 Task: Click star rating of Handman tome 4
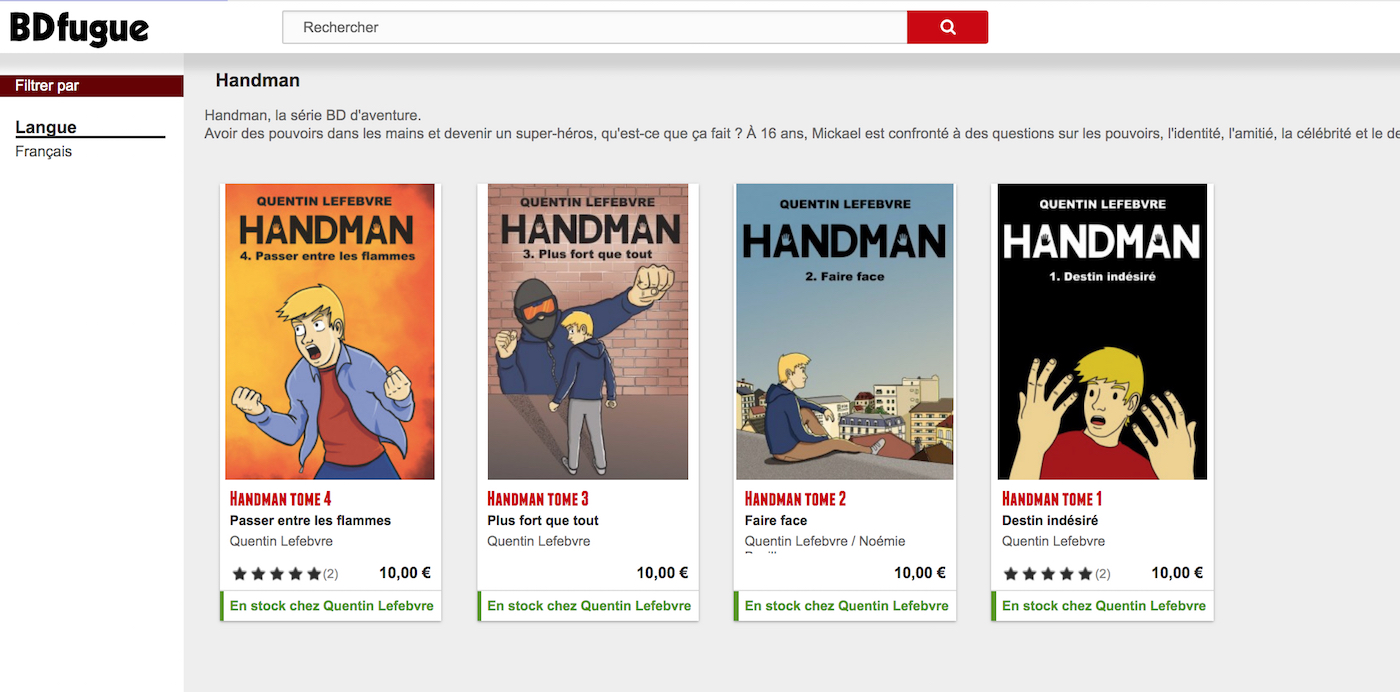pyautogui.click(x=277, y=574)
